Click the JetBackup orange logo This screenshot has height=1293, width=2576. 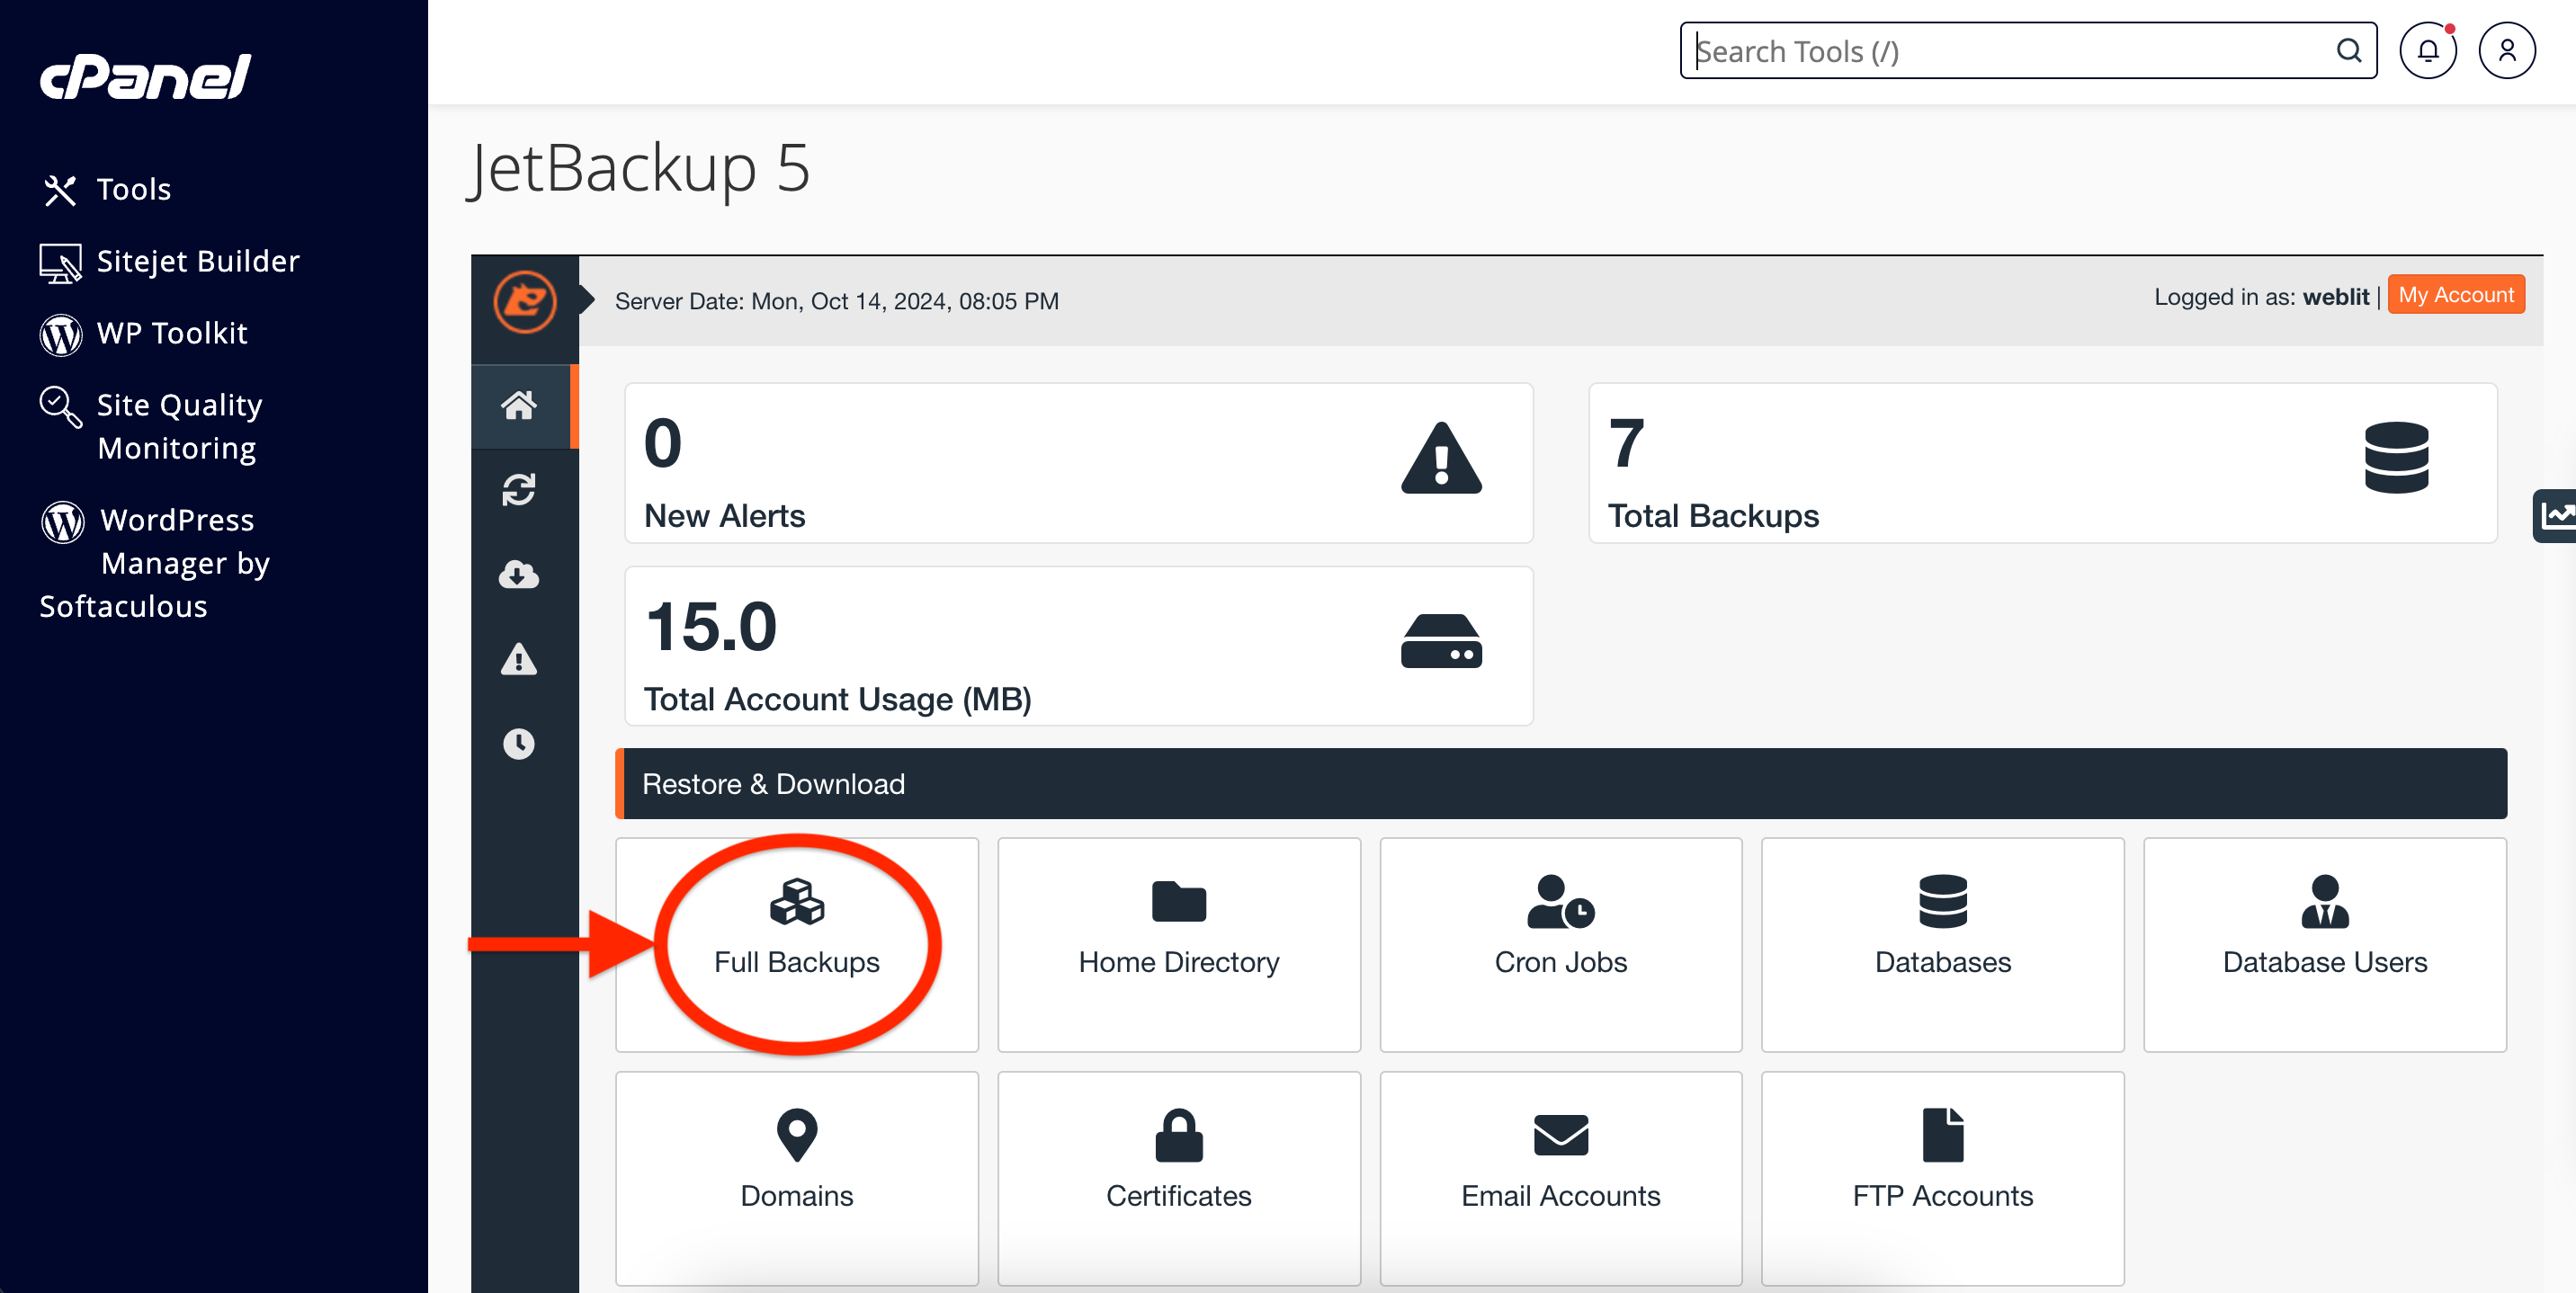click(x=525, y=301)
